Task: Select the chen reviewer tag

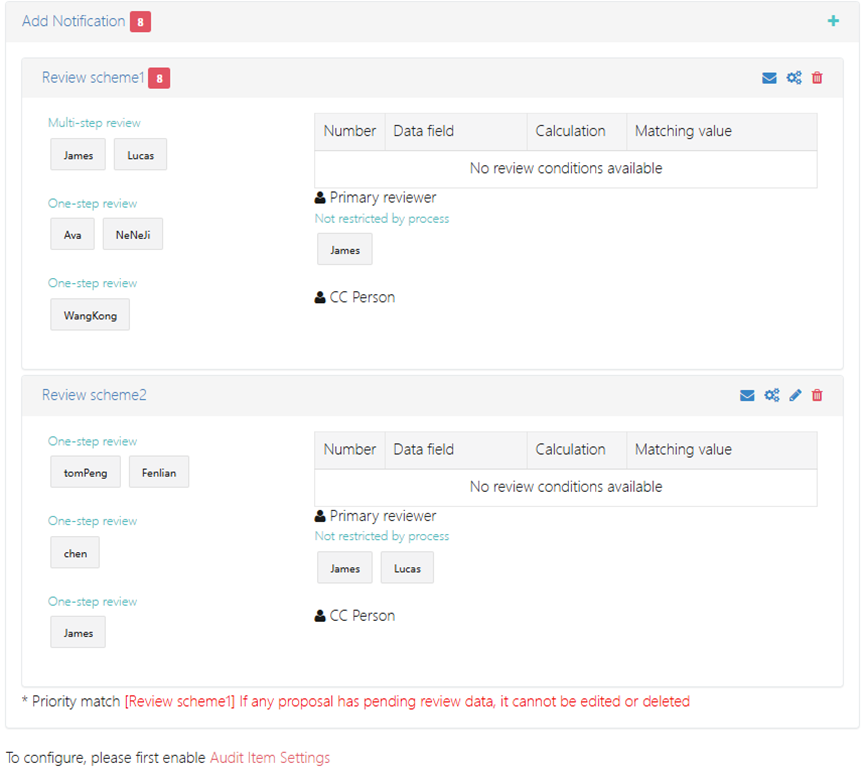Action: point(75,553)
